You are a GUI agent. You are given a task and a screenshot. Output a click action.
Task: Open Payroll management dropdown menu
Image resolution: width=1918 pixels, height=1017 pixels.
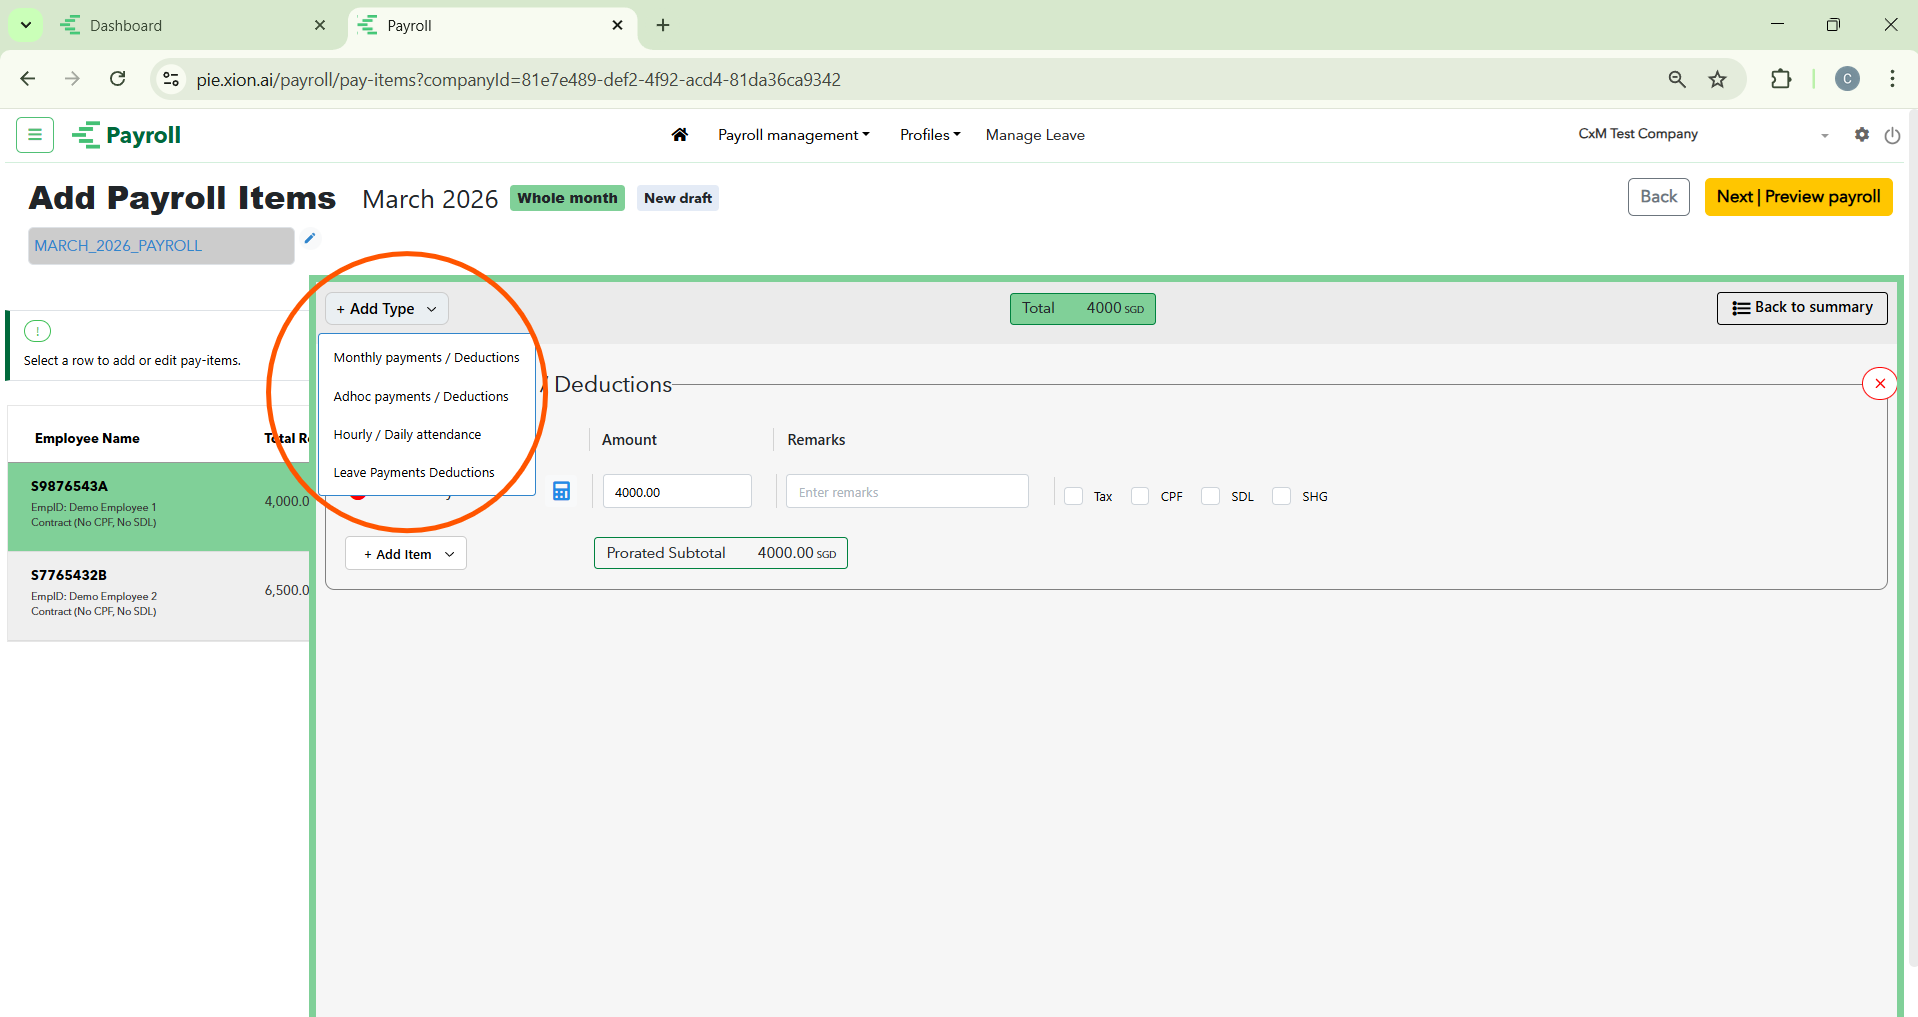click(793, 135)
